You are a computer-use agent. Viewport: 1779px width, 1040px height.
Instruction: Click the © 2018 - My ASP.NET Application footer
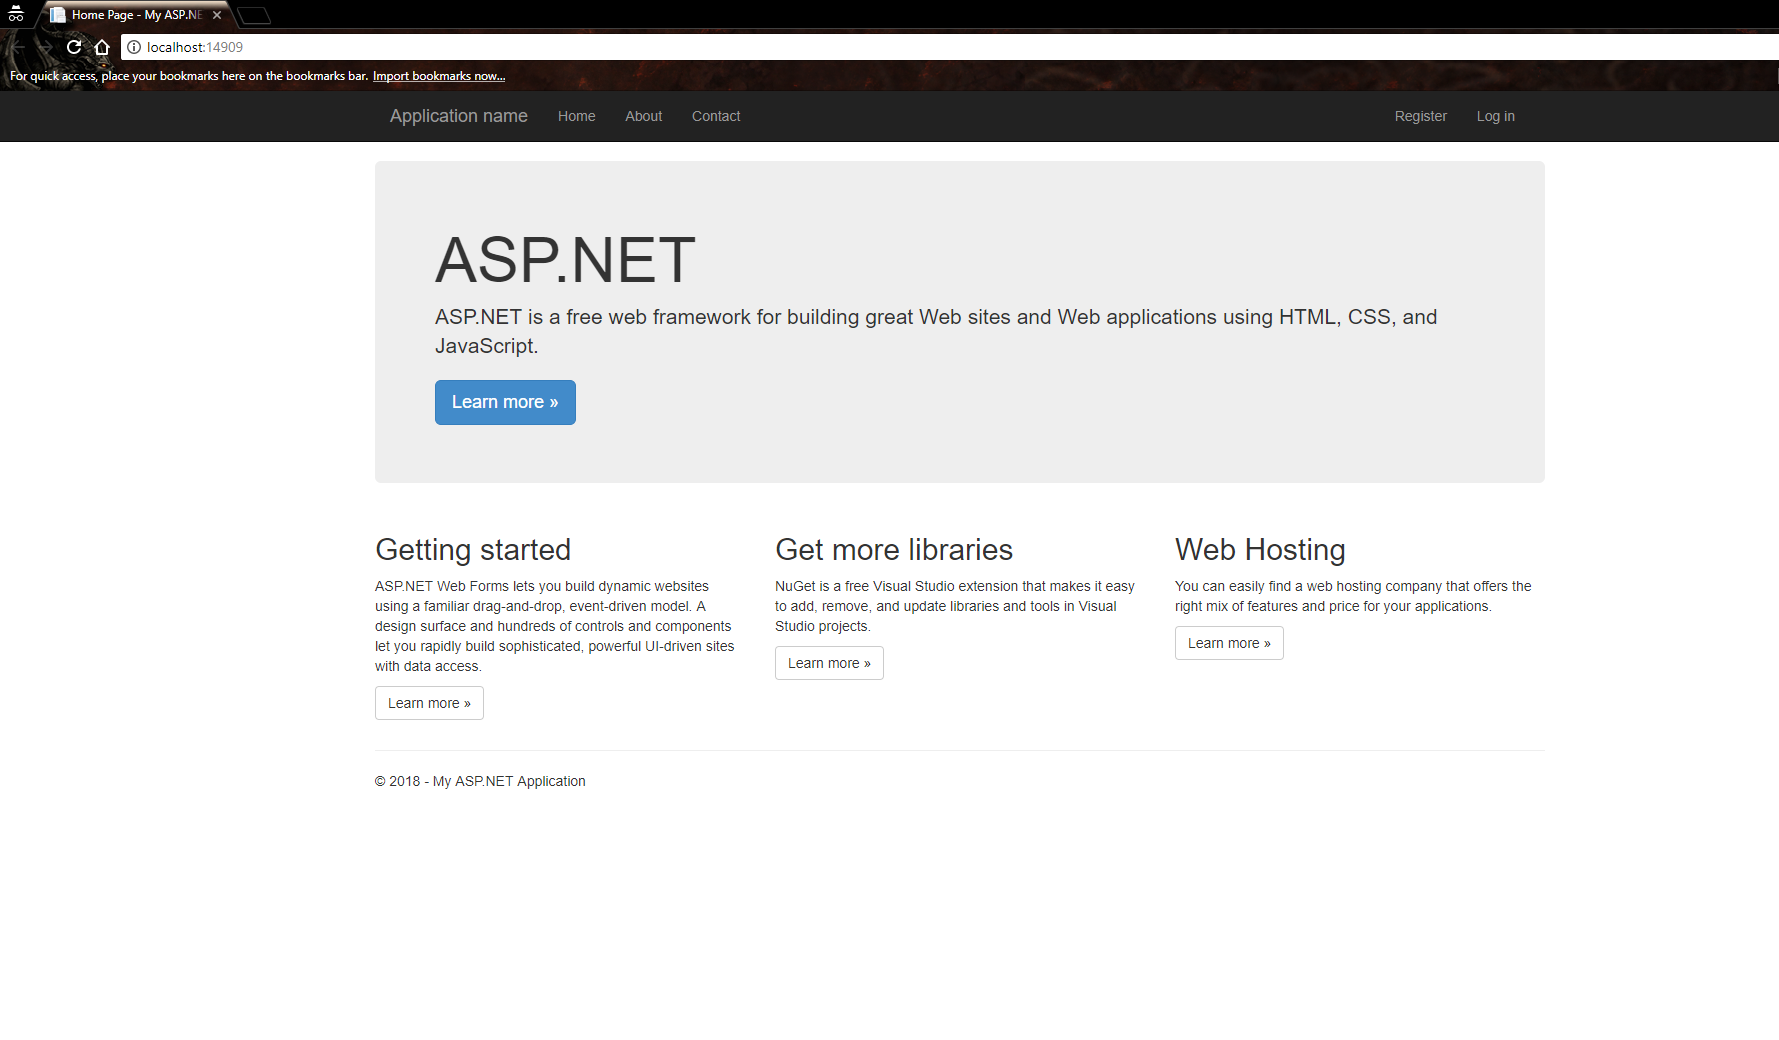click(480, 781)
